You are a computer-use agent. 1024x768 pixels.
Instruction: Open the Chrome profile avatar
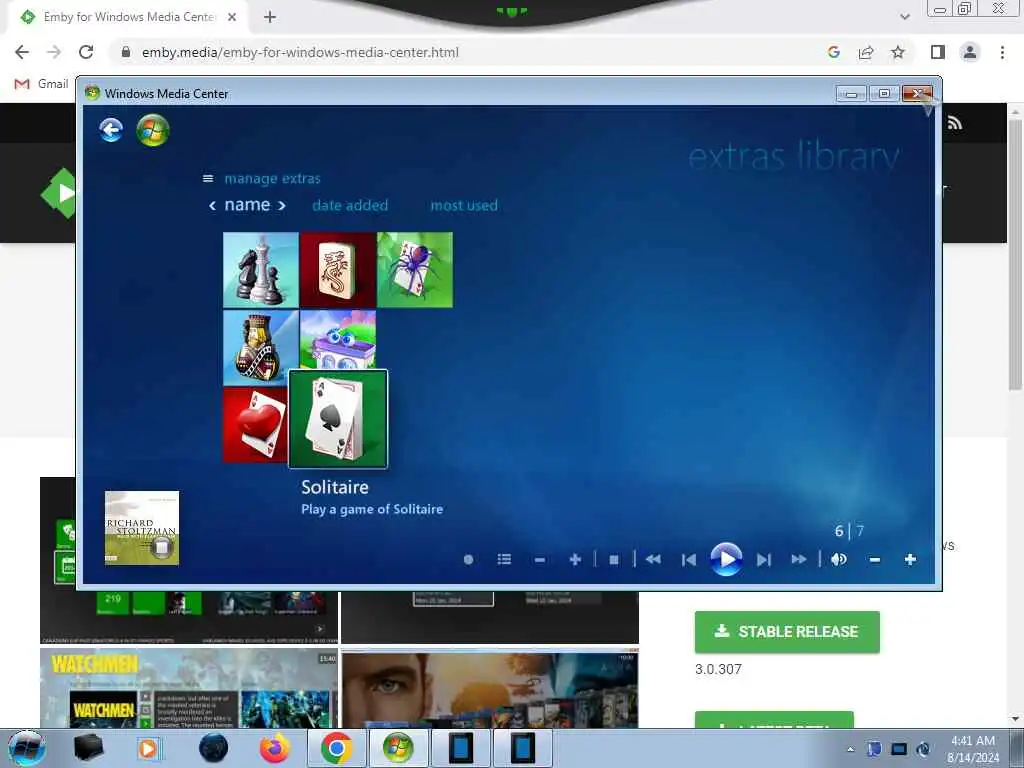[970, 52]
